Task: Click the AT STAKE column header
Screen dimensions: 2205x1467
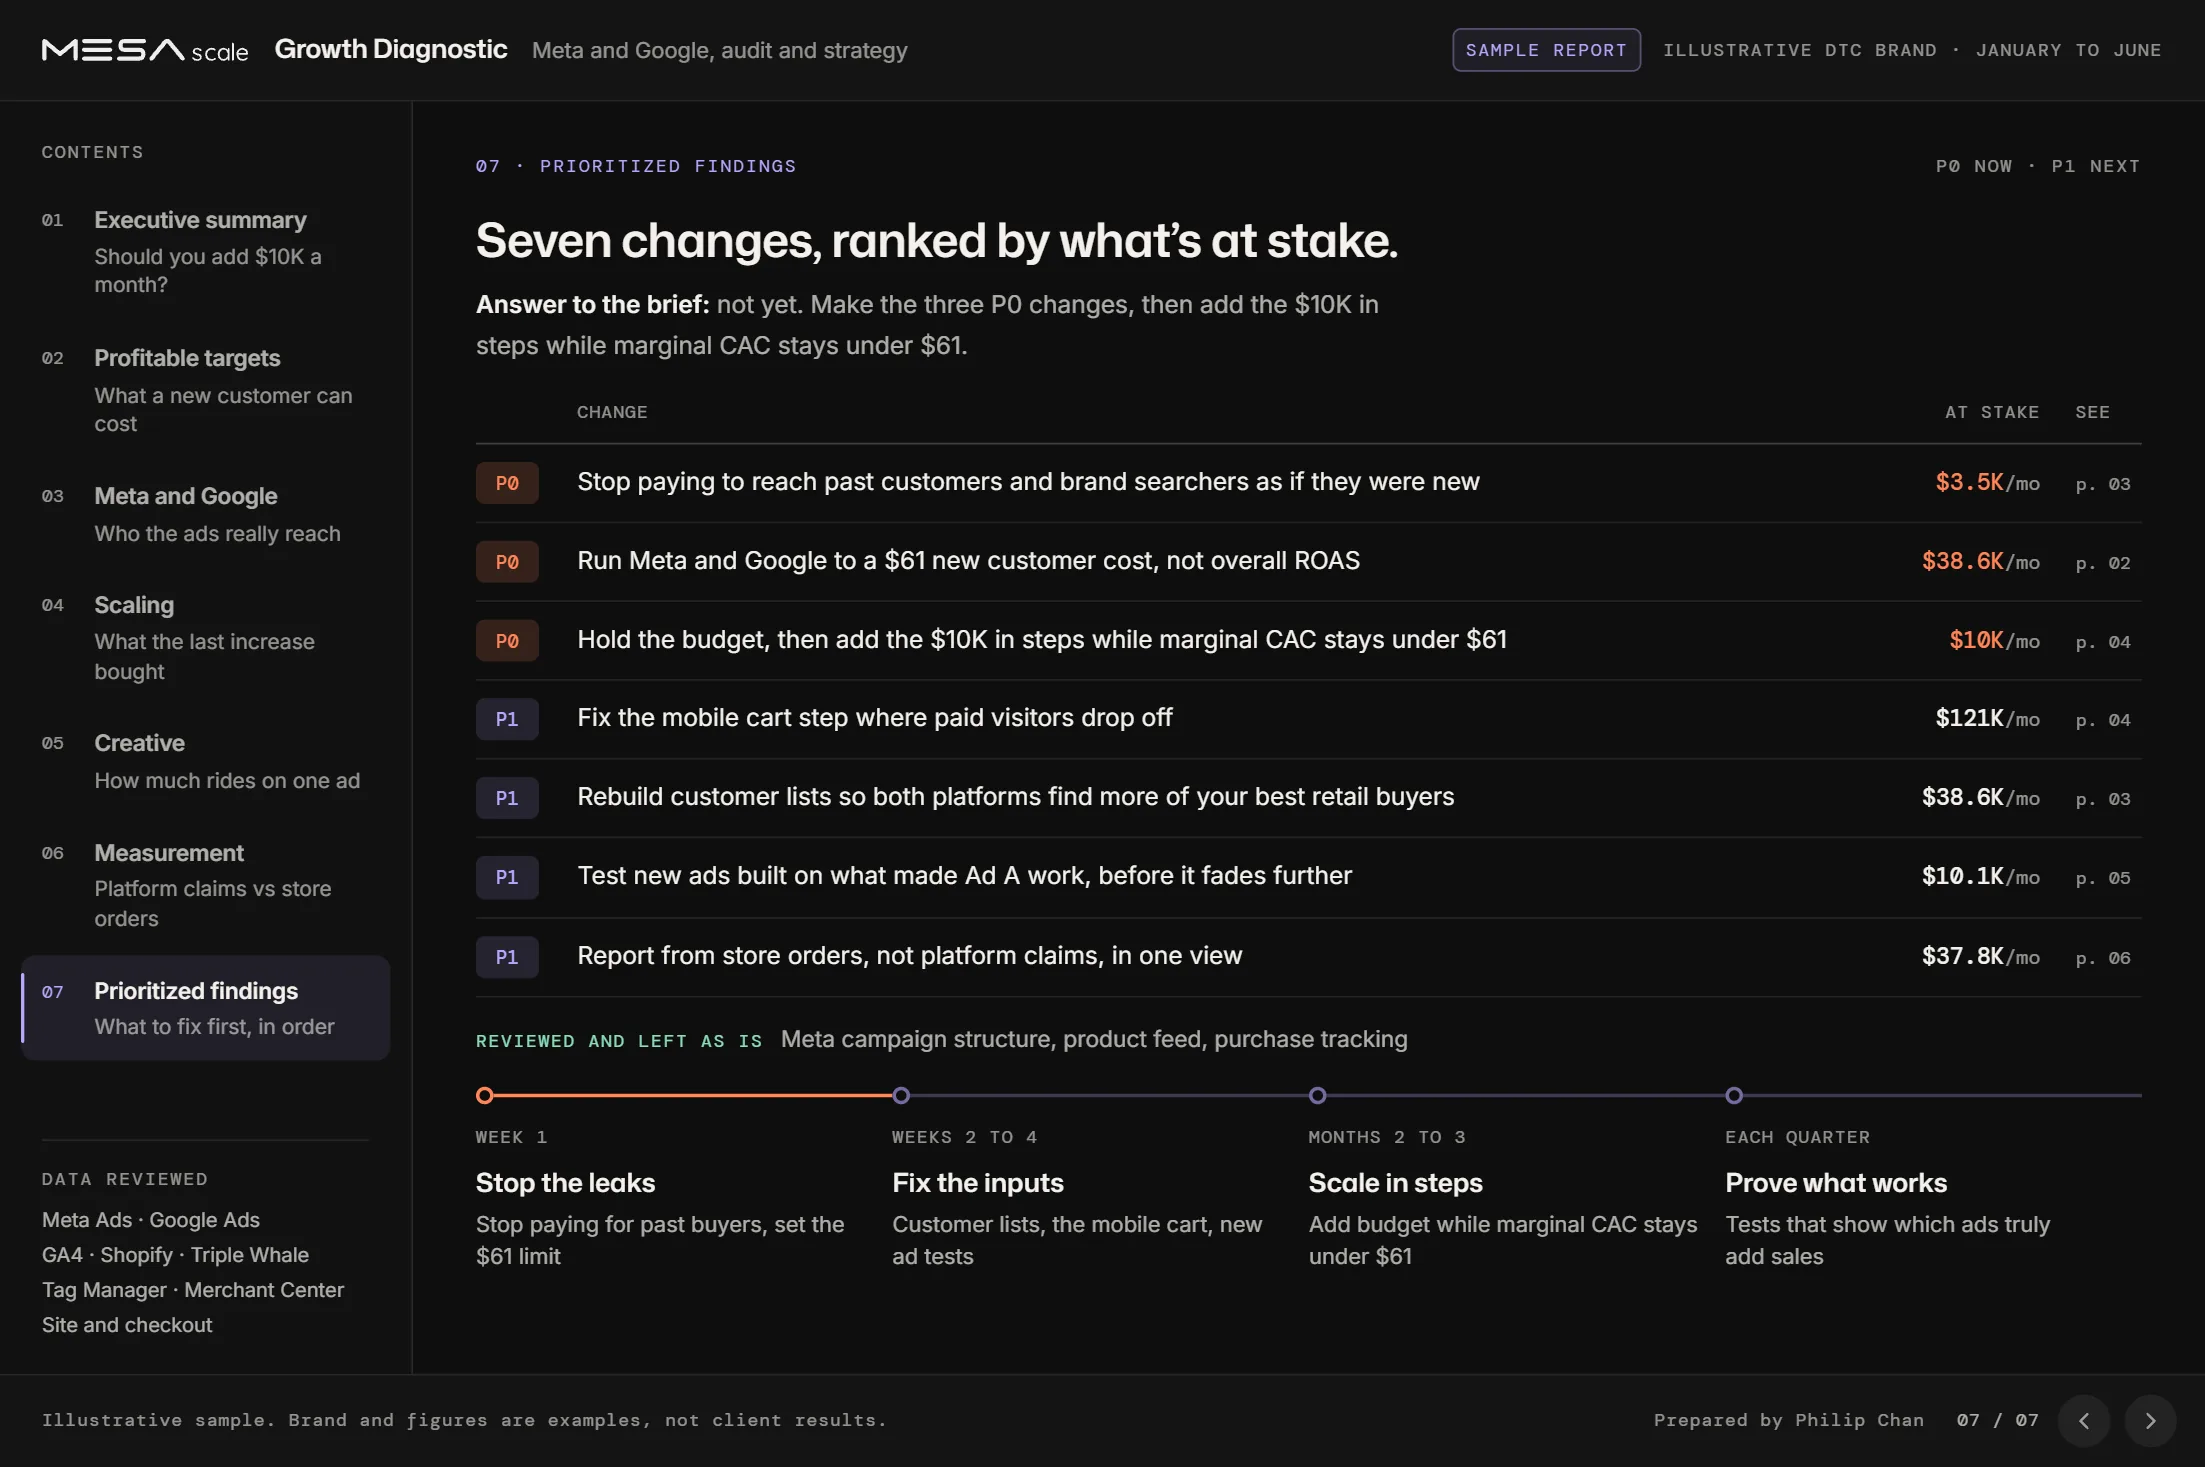Action: coord(1992,412)
